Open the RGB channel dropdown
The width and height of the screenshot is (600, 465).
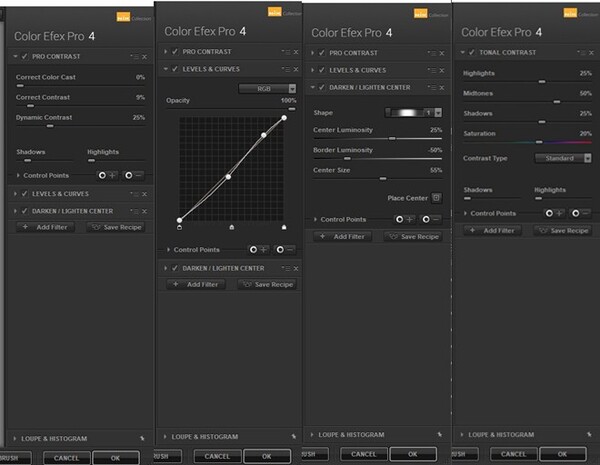(x=267, y=89)
